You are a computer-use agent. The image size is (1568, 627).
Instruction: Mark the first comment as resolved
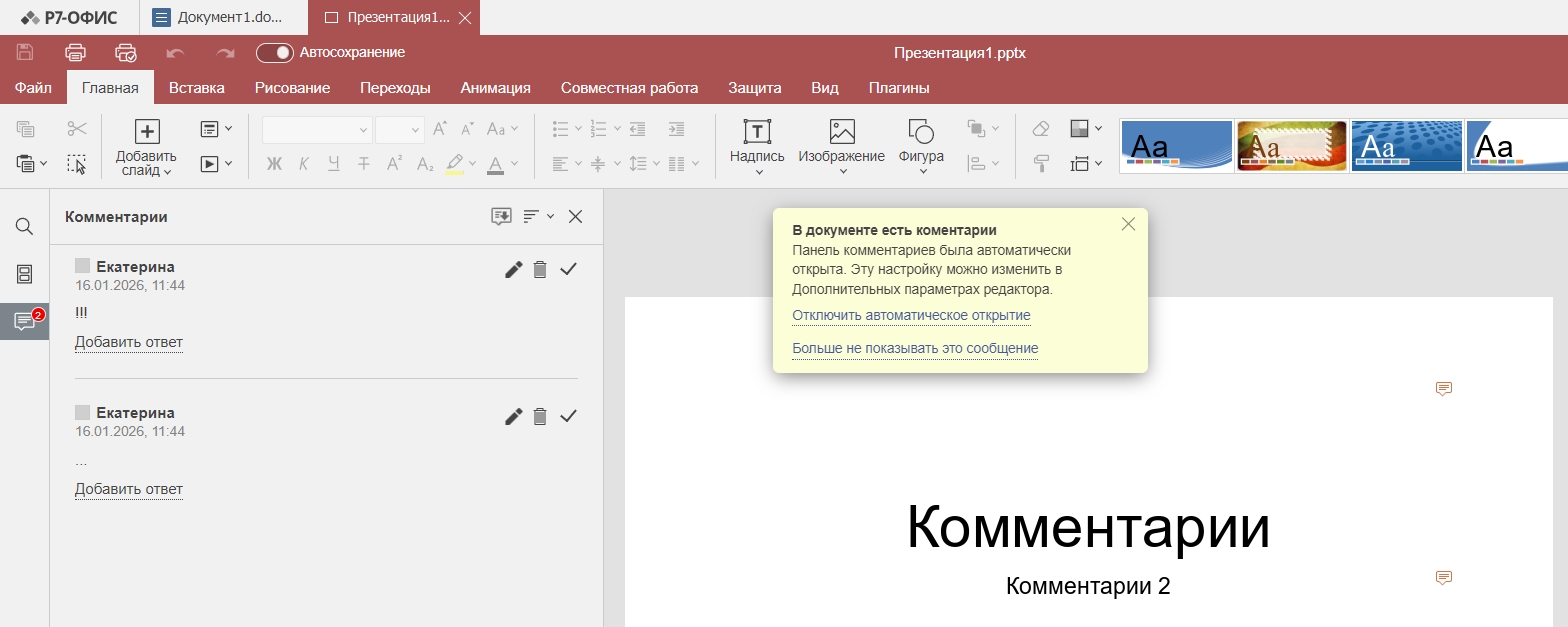569,269
